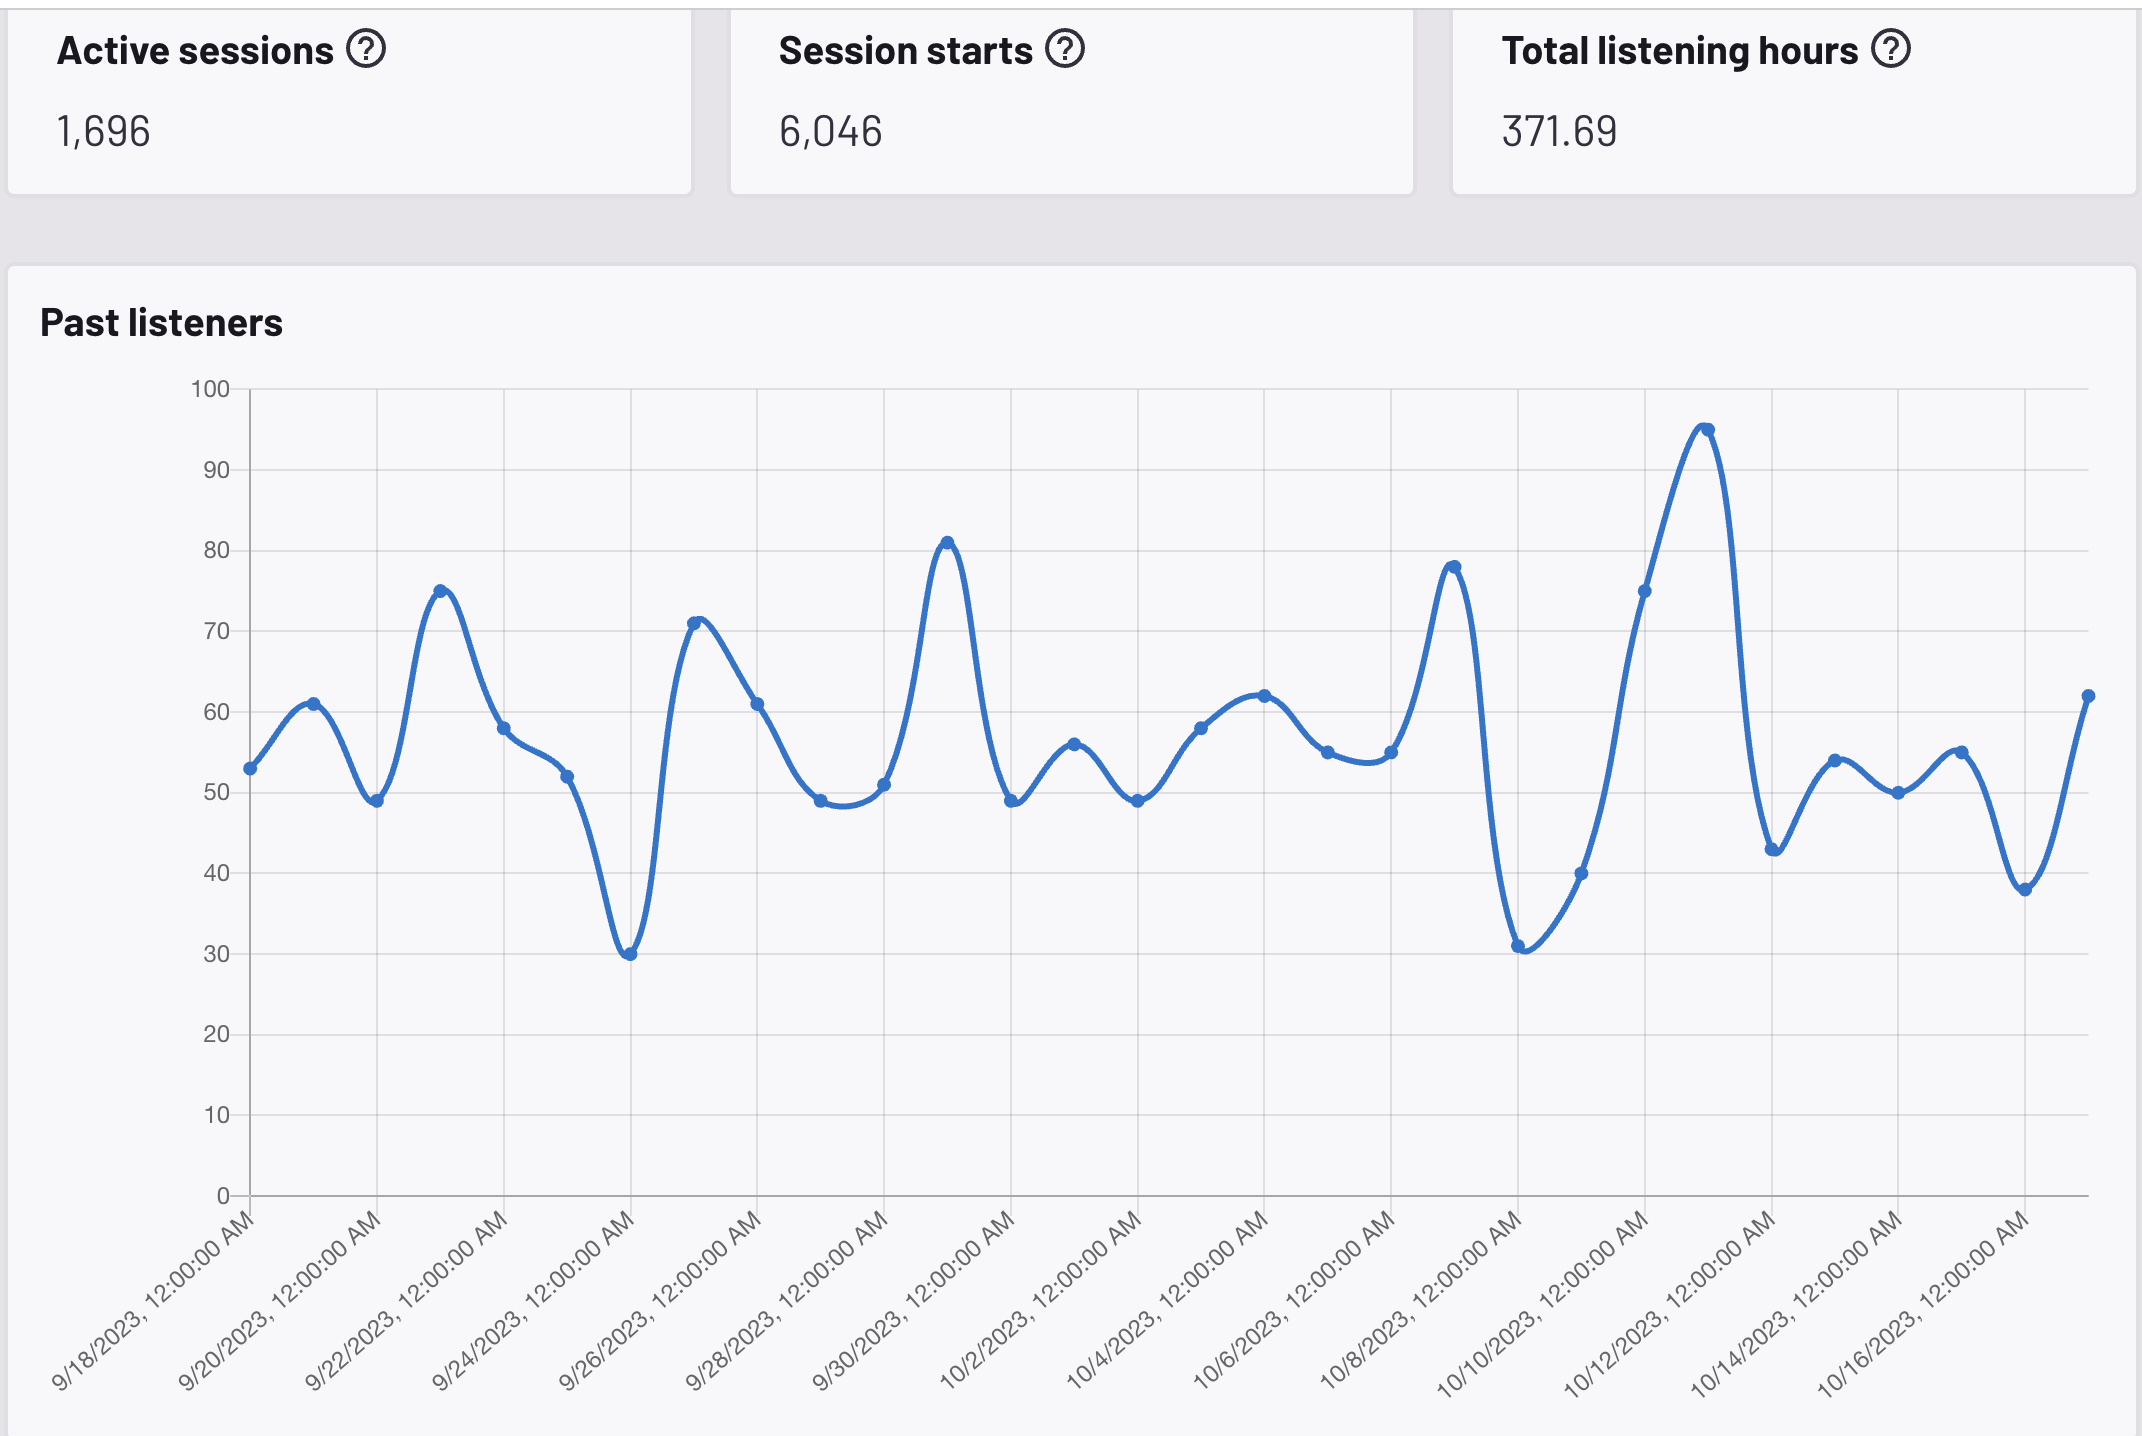2142x1436 pixels.
Task: Click the first data point at 53 listeners
Action: 250,768
